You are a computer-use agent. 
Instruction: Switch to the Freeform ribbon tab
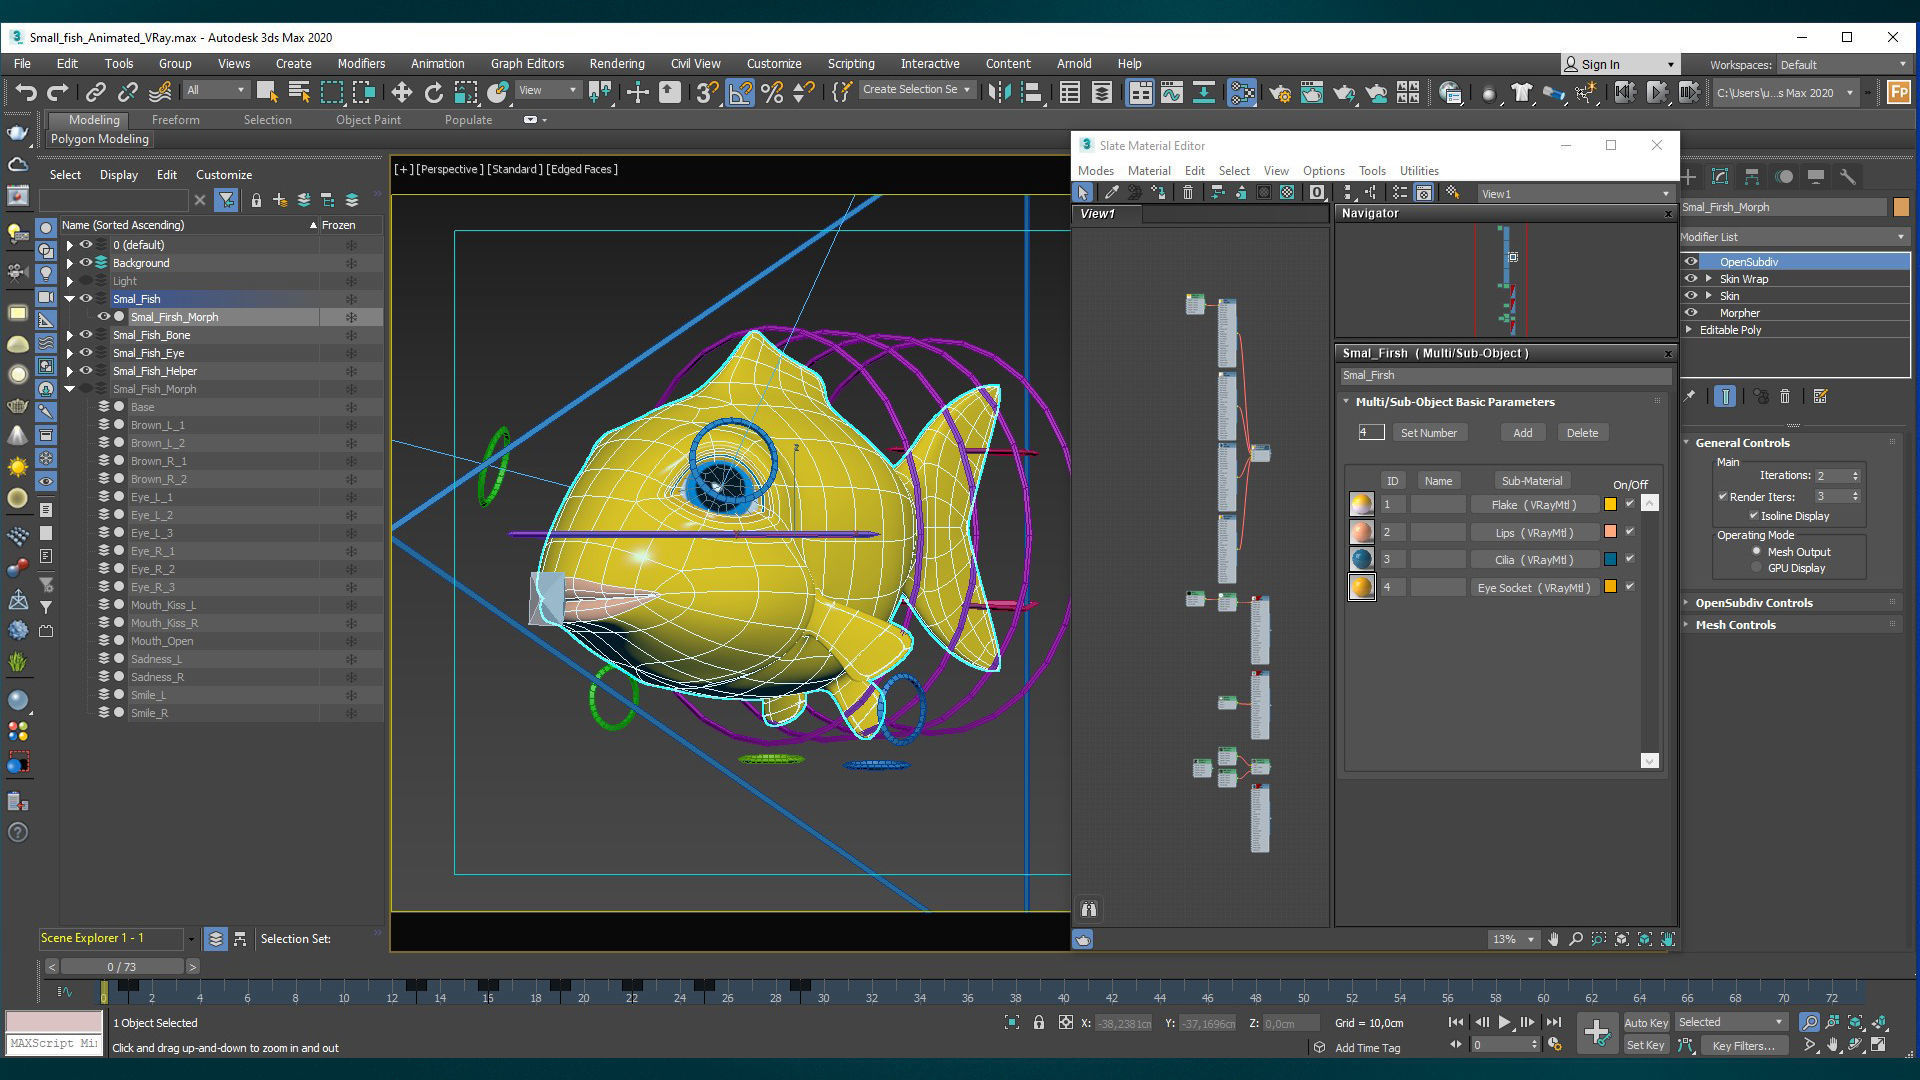pyautogui.click(x=175, y=120)
